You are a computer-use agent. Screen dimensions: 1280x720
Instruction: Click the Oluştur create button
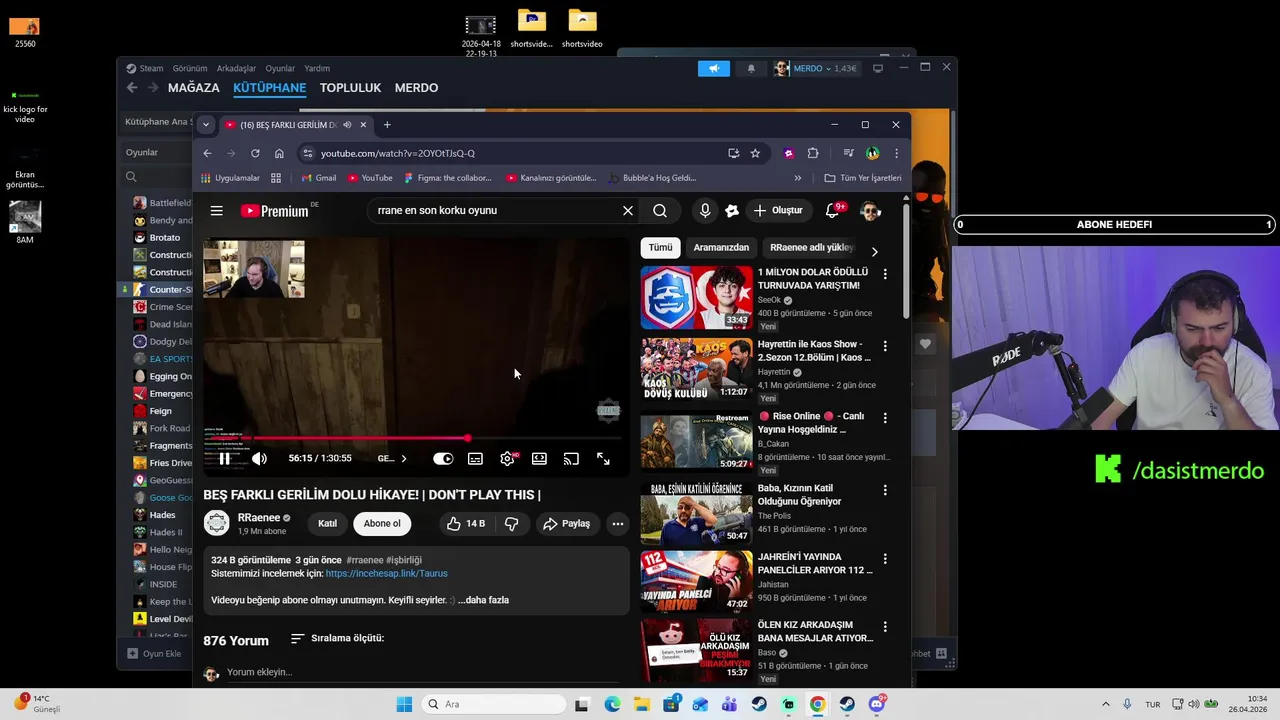point(778,210)
